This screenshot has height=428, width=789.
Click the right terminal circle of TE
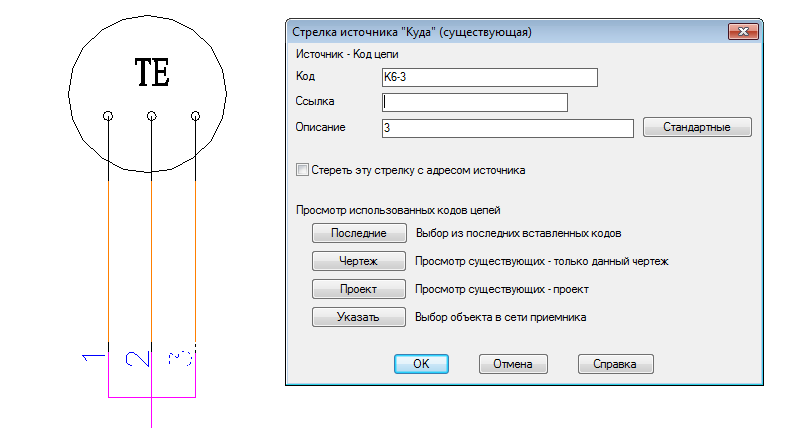click(x=195, y=116)
